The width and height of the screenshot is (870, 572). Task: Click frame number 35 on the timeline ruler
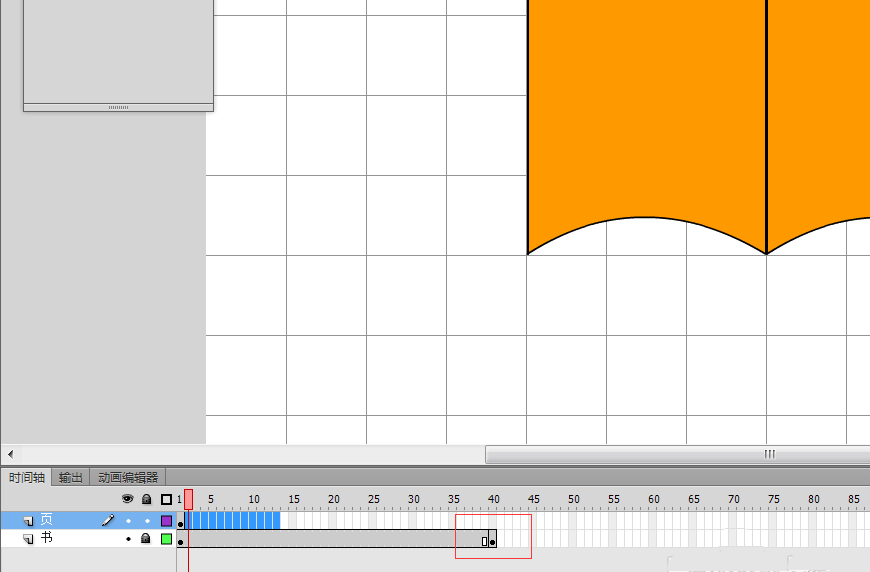click(x=453, y=499)
